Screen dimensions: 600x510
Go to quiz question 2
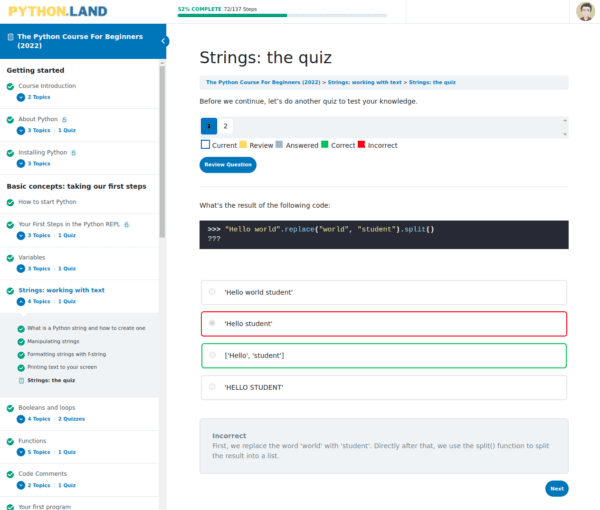(225, 126)
